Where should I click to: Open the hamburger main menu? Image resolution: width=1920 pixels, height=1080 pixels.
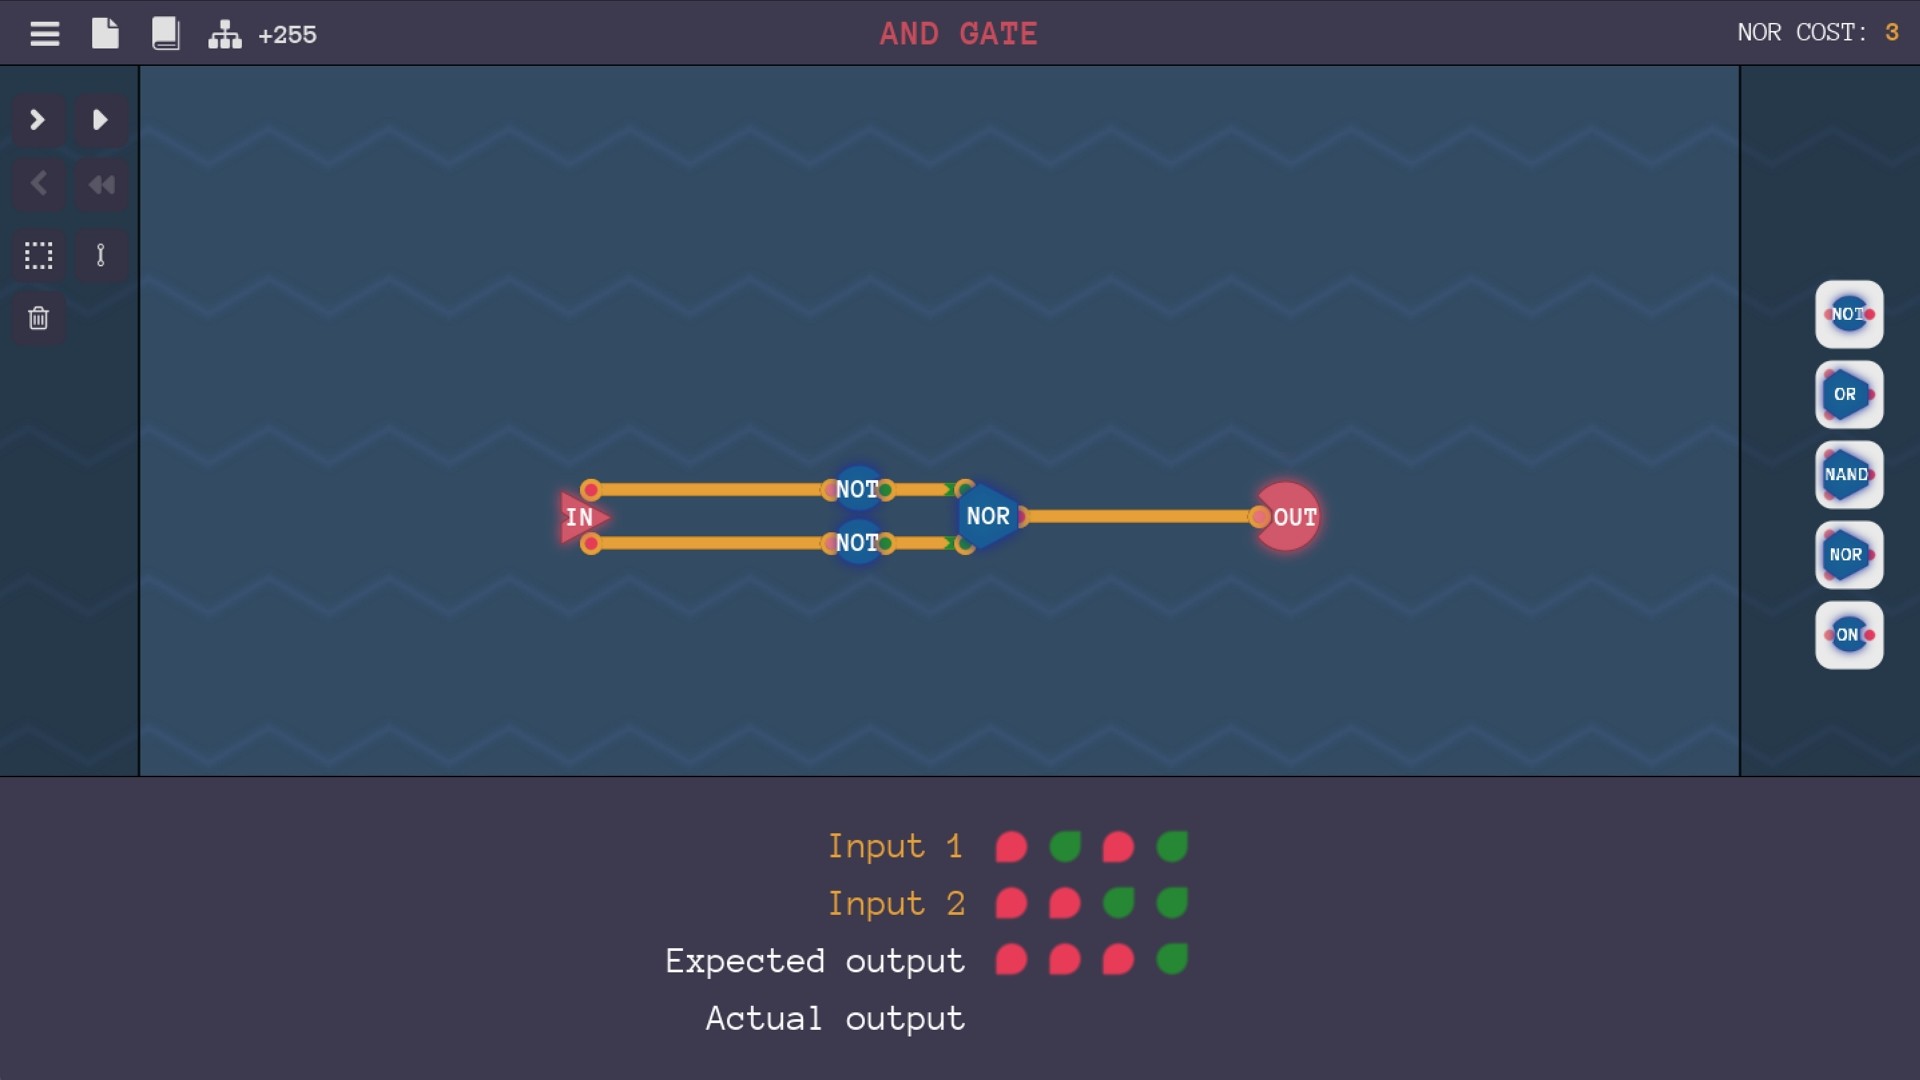pos(44,34)
